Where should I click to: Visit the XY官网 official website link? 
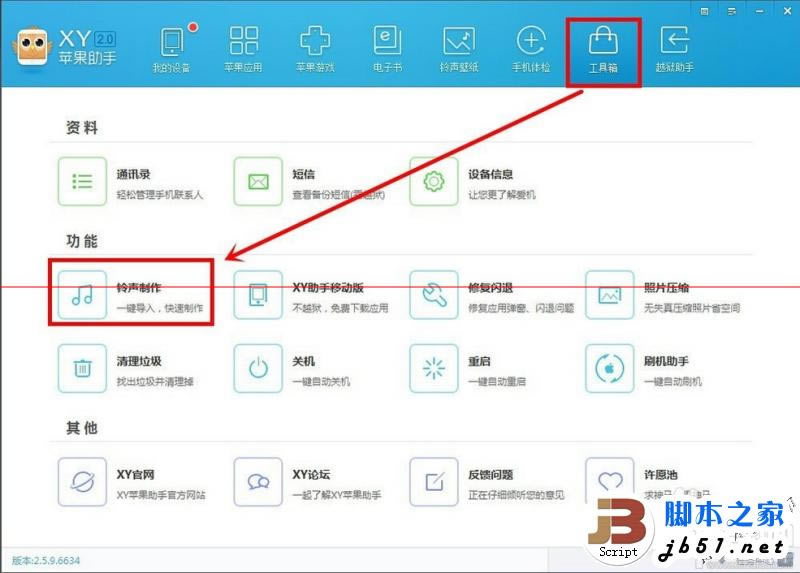coord(82,482)
